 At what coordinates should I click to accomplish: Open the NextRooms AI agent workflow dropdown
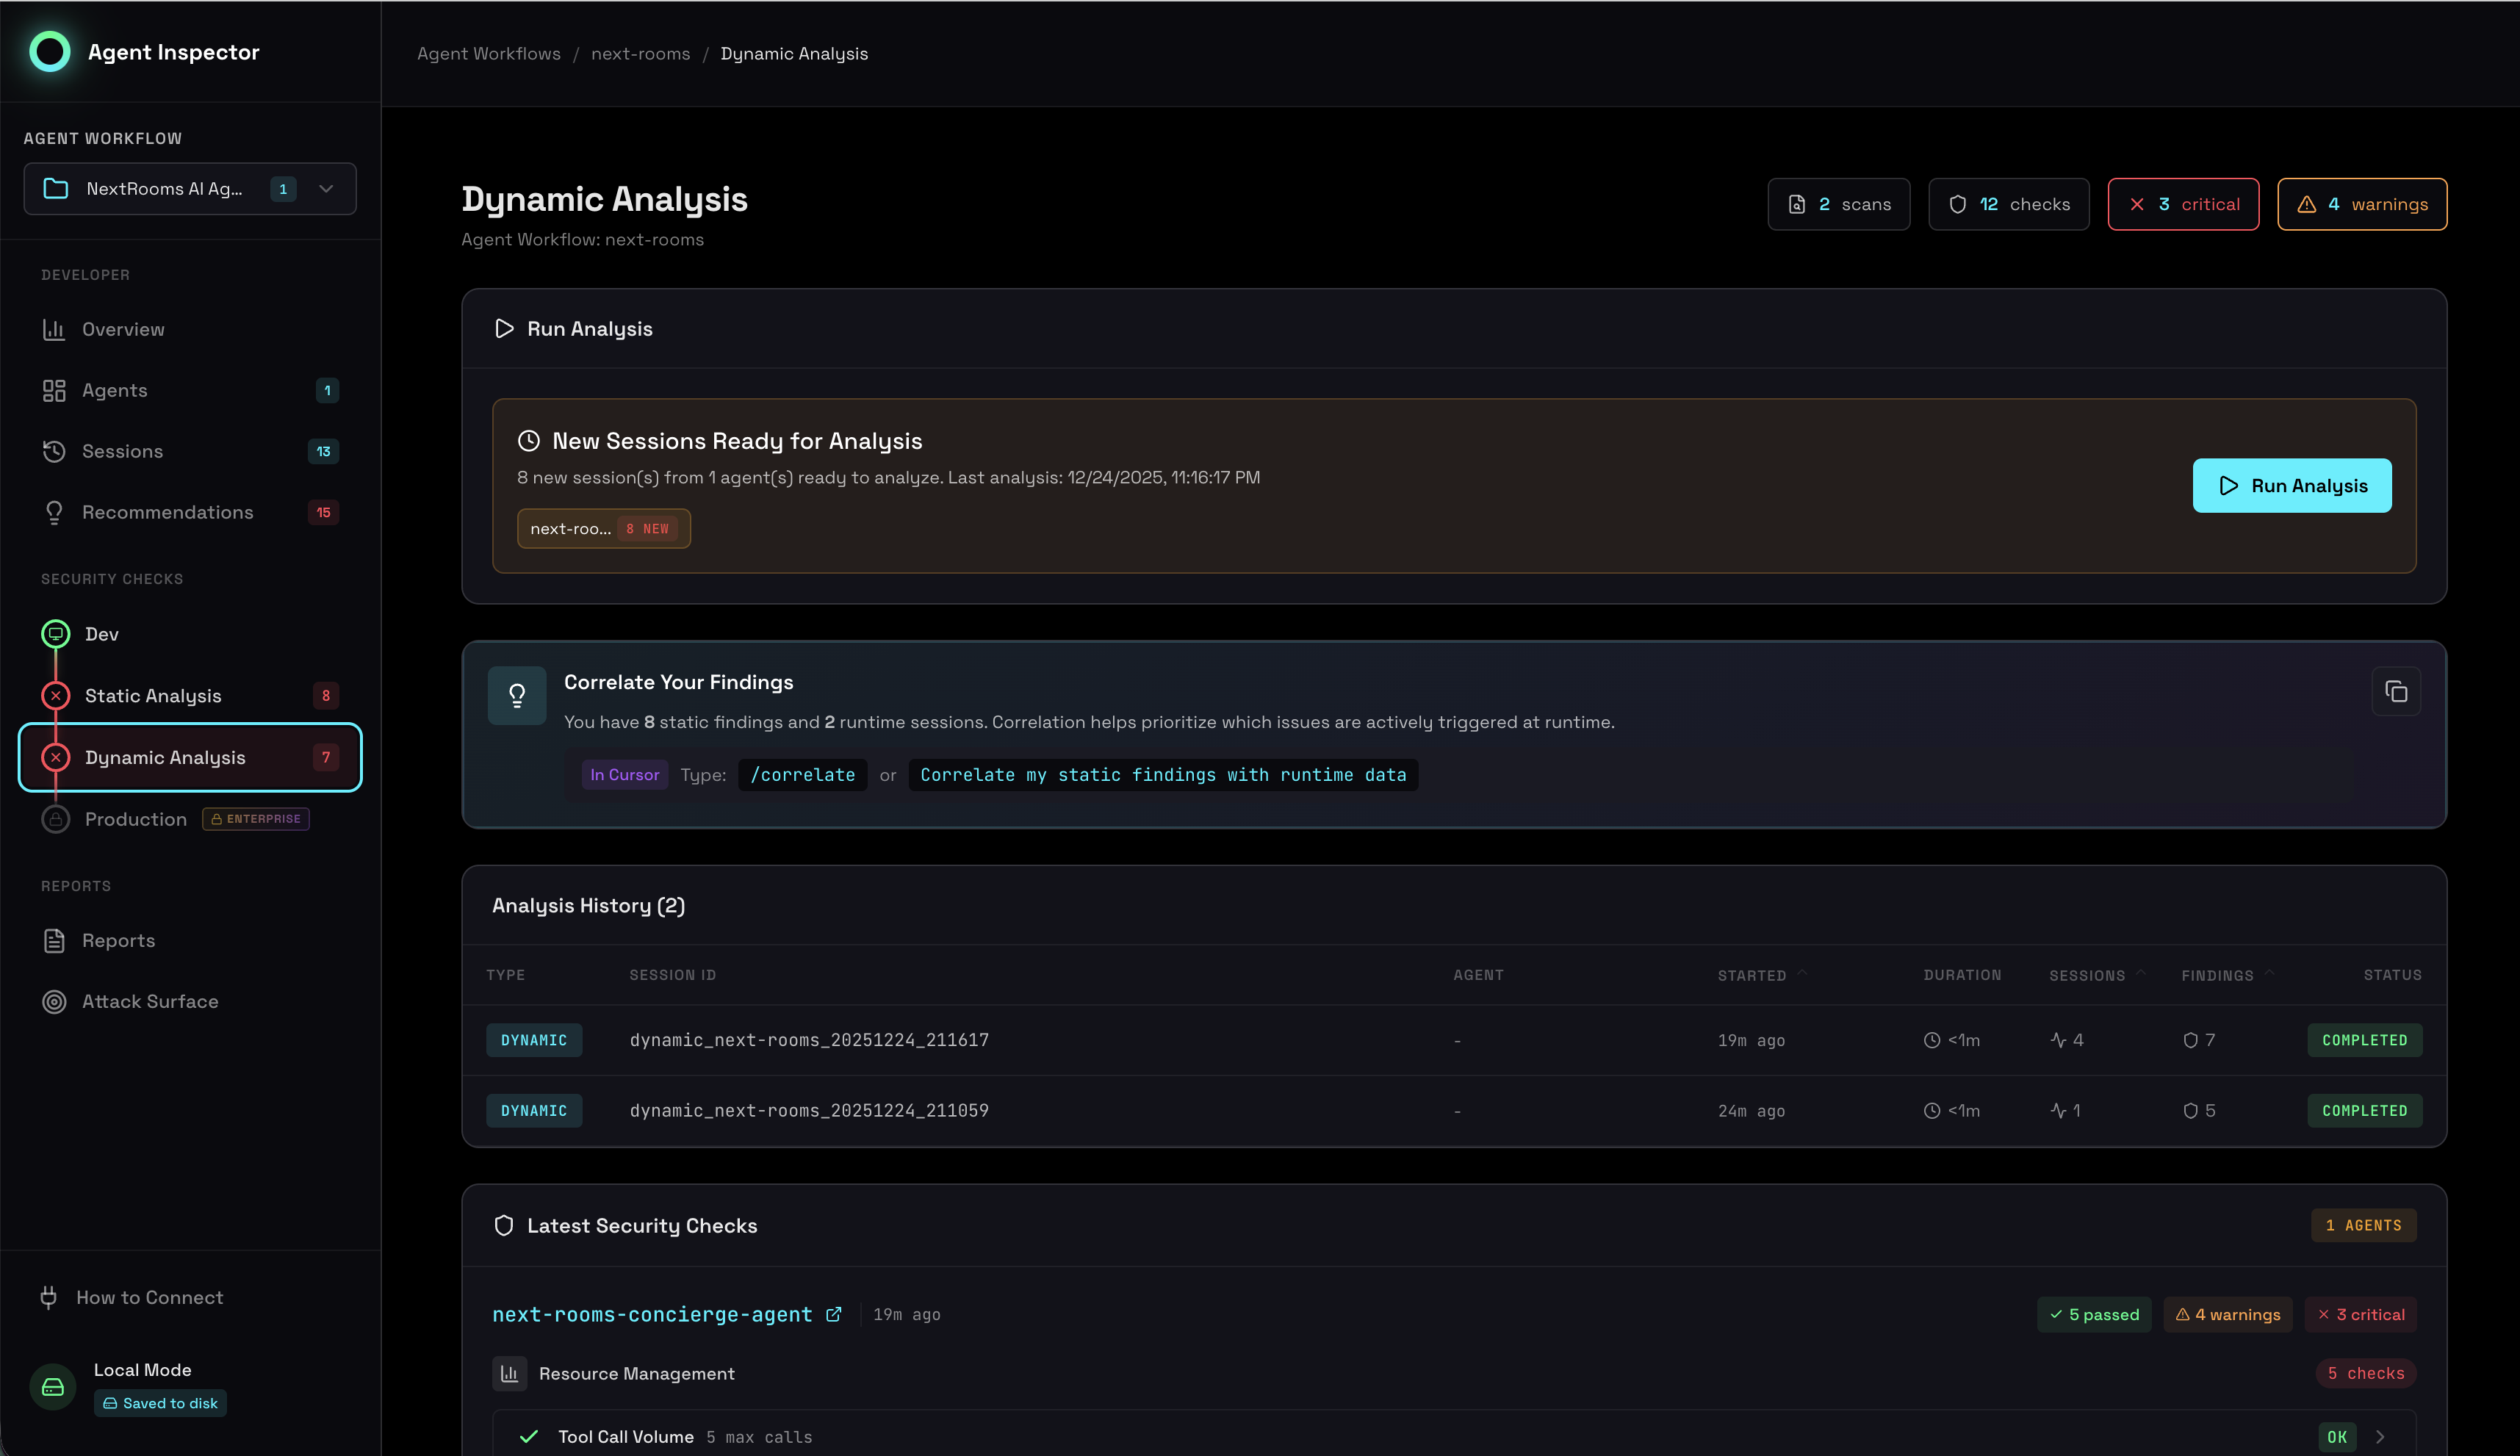click(x=190, y=189)
